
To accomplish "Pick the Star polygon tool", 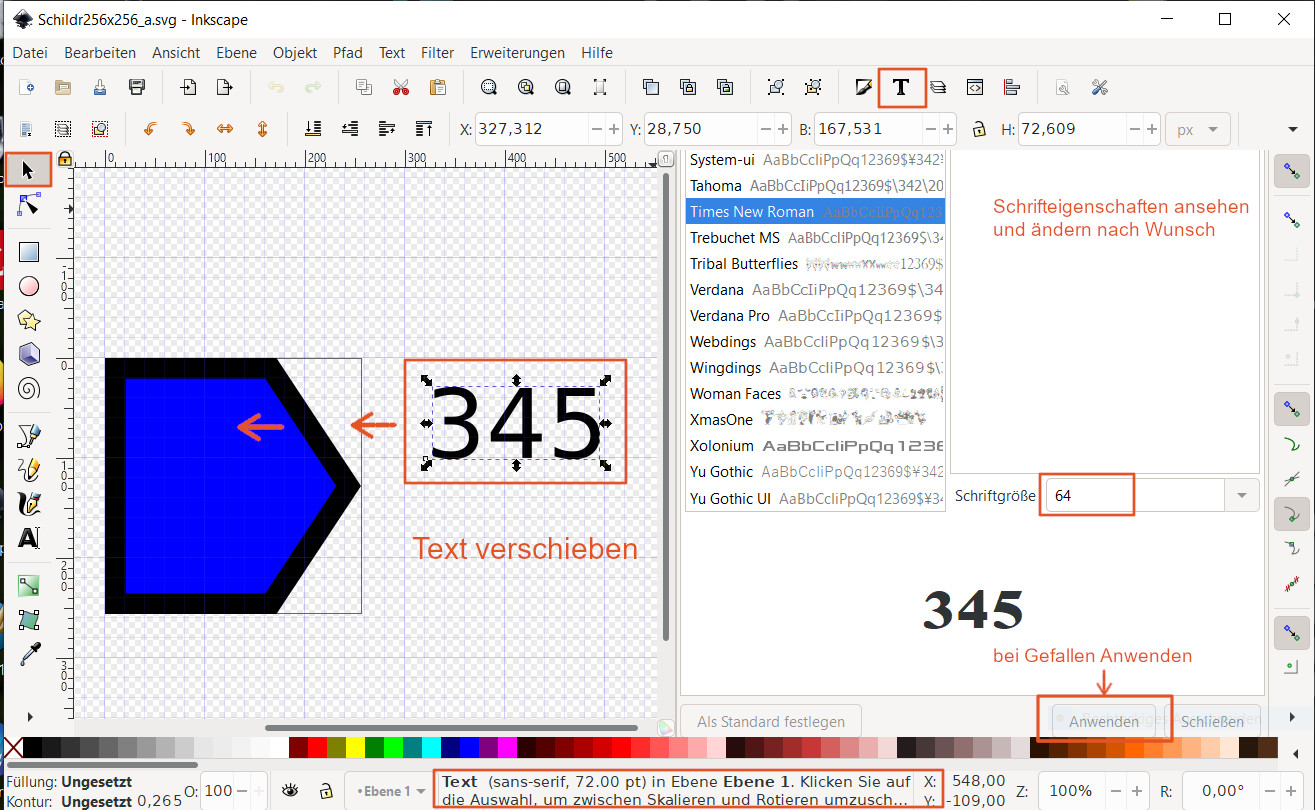I will (29, 320).
